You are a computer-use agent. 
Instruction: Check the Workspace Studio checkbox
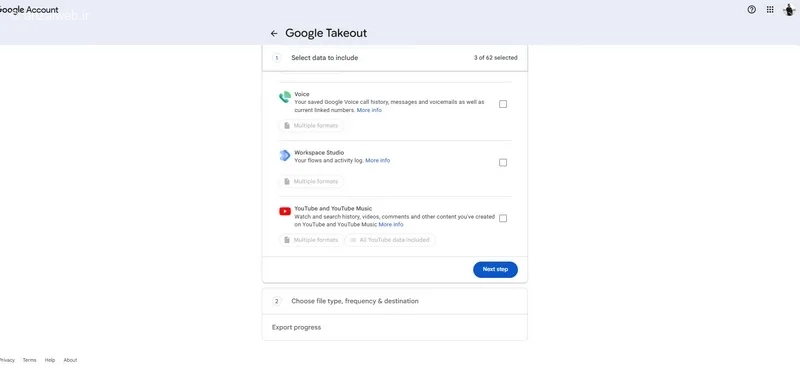pos(503,163)
